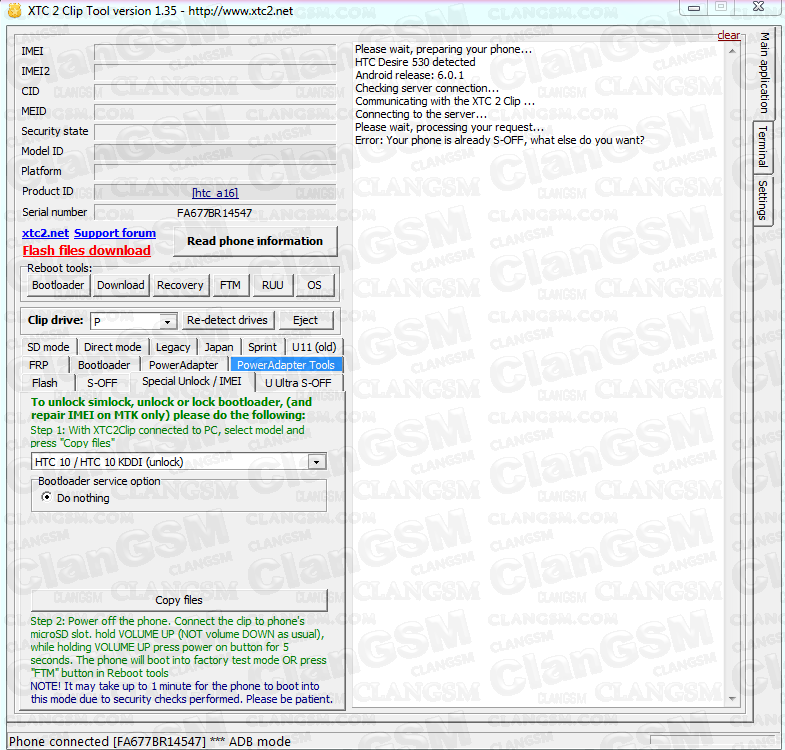Click the log scrollbar up arrow
The image size is (785, 750).
coord(732,52)
